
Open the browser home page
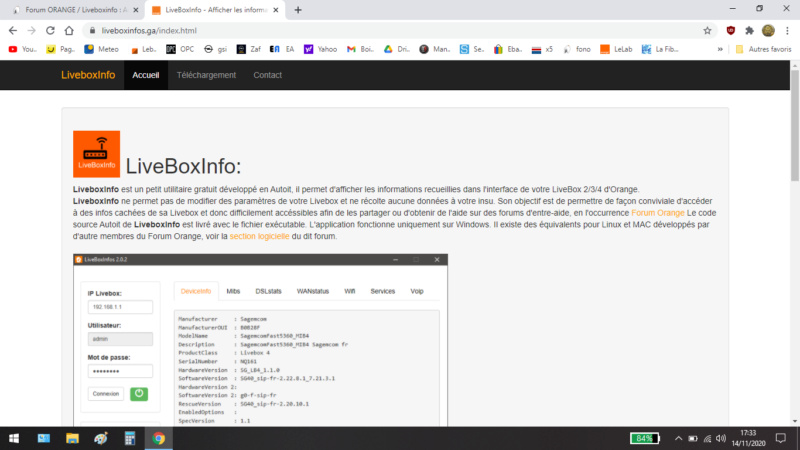point(69,31)
